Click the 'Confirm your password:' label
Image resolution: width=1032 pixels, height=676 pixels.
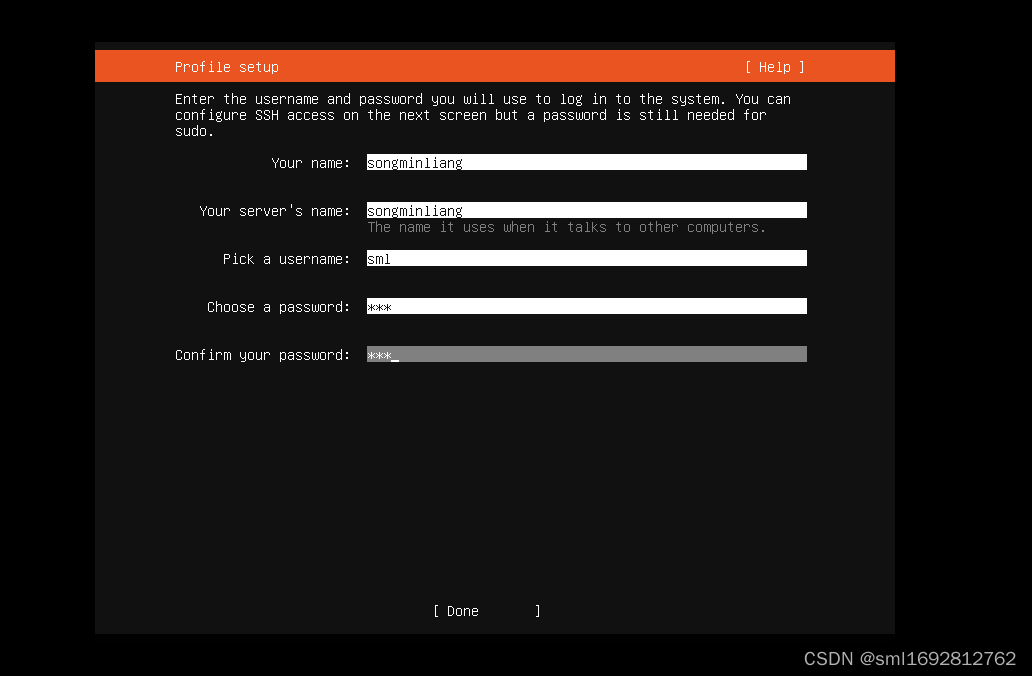point(261,354)
